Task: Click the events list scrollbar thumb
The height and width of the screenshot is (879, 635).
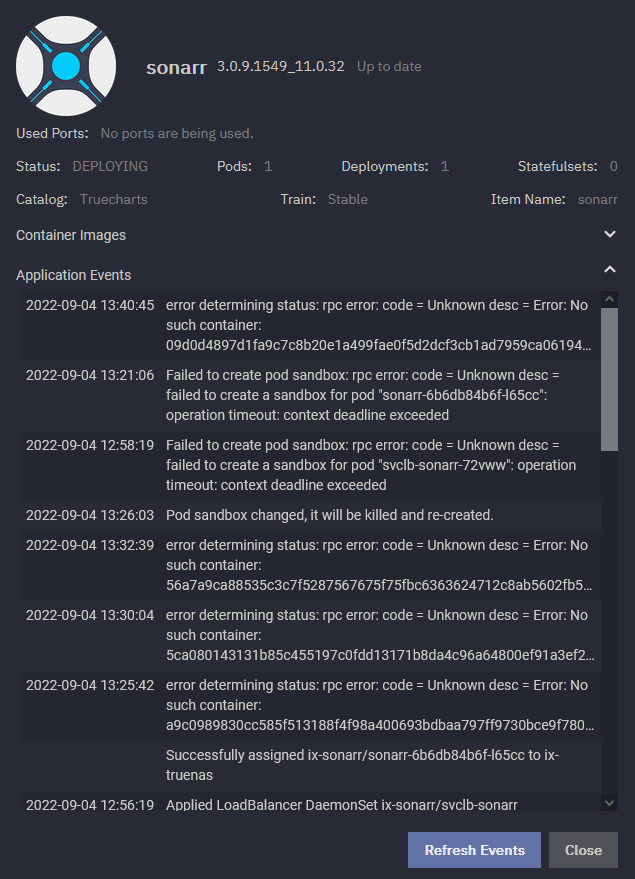Action: pos(610,380)
